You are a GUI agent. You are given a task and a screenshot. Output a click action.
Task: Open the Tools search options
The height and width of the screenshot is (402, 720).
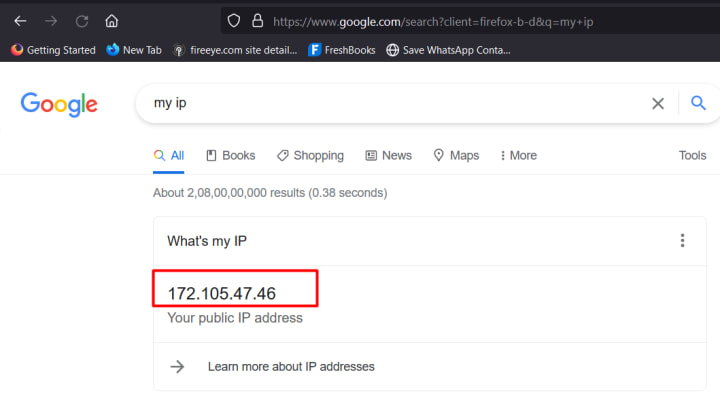coord(692,156)
